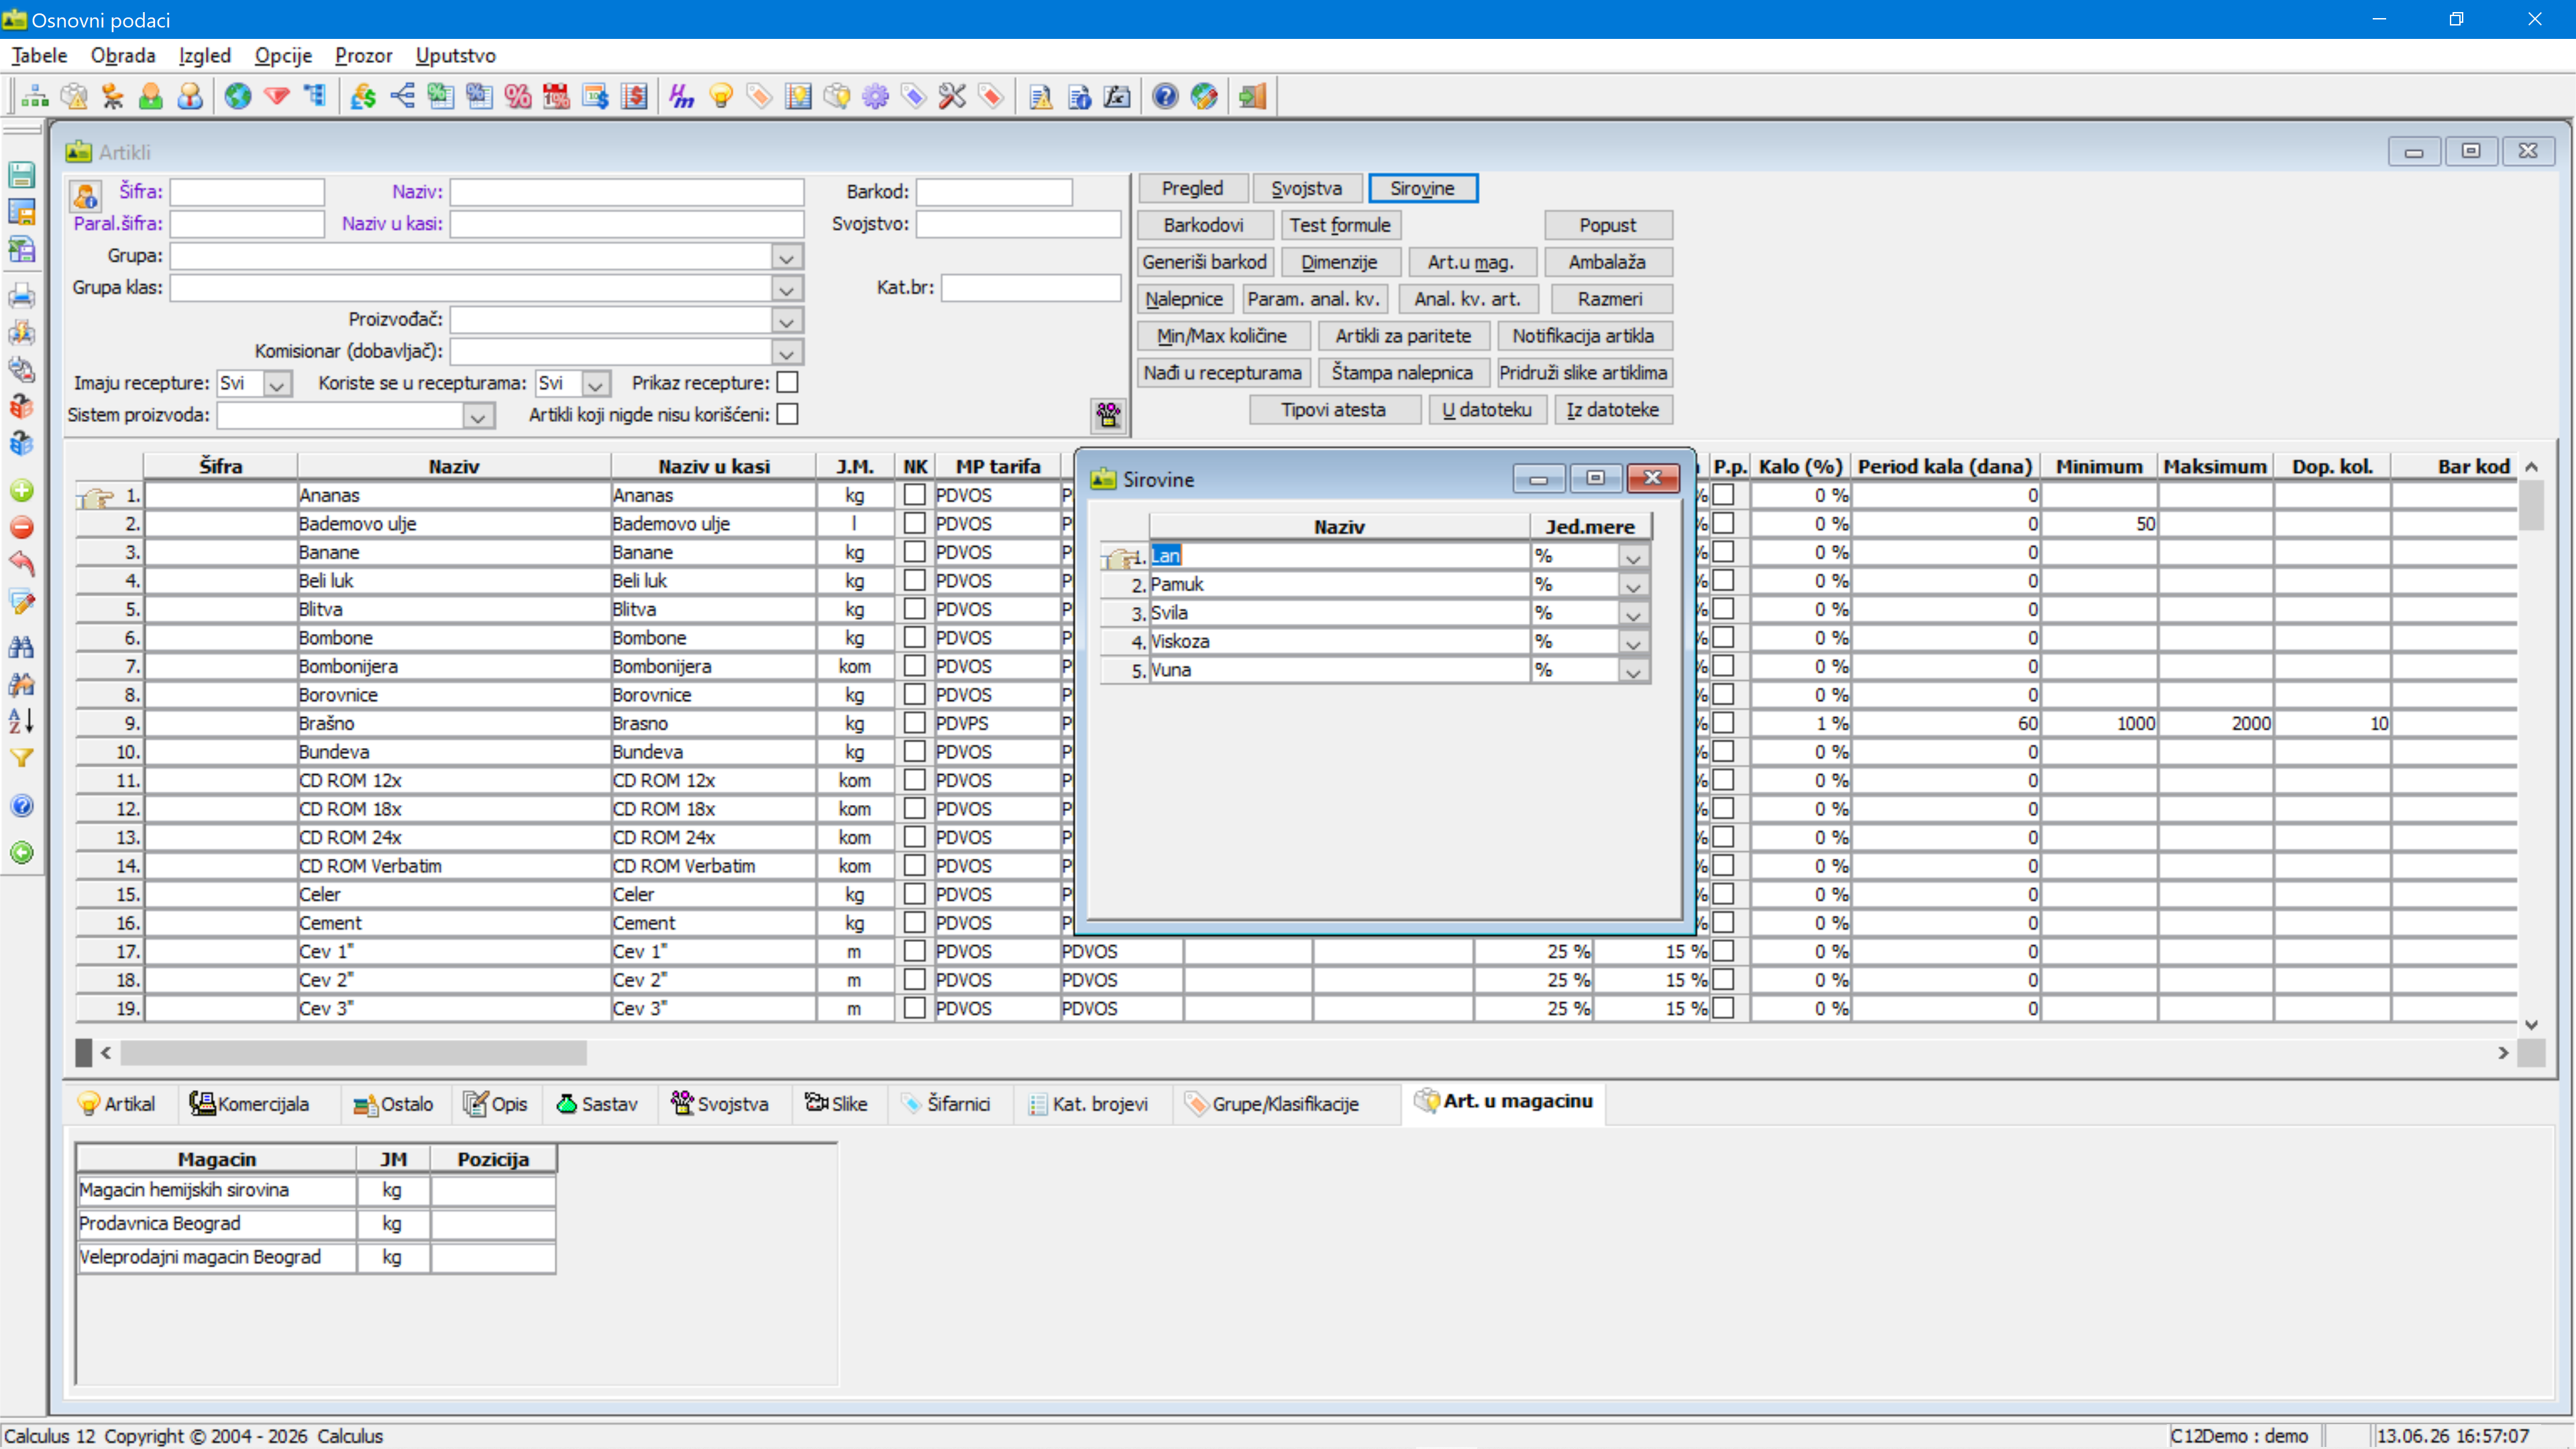
Task: Check the Prikaz recepture checkbox
Action: (788, 383)
